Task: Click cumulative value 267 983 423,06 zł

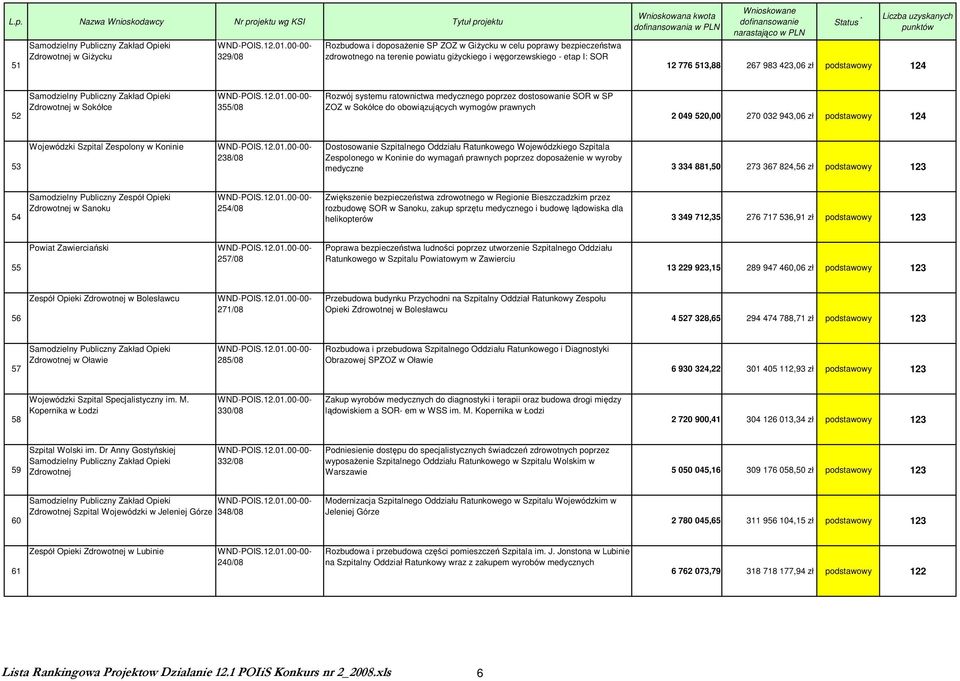Action: [779, 66]
